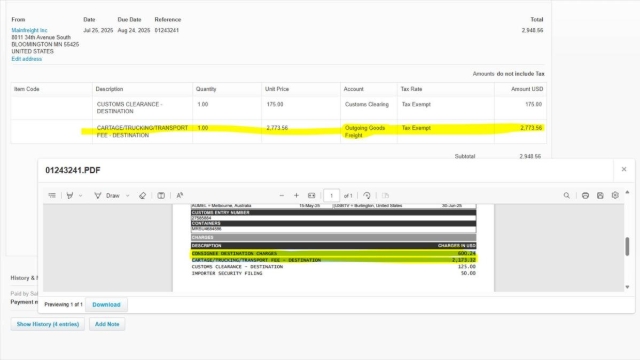Expand the Draw tool options arrow
Image resolution: width=640 pixels, height=360 pixels.
click(127, 196)
